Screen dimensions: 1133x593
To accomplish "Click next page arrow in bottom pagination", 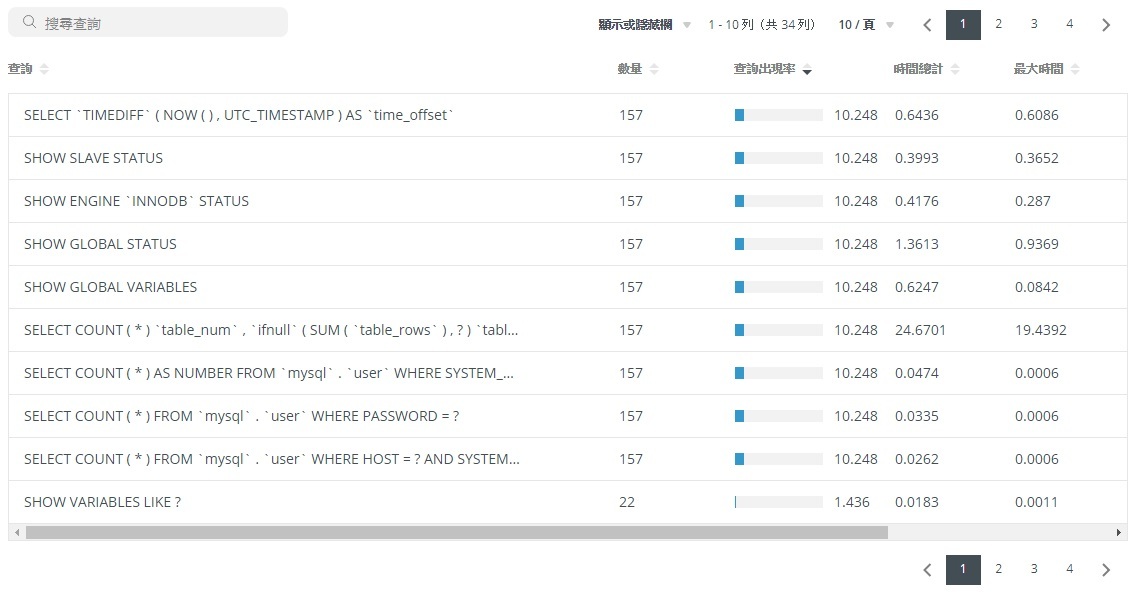I will click(1105, 570).
